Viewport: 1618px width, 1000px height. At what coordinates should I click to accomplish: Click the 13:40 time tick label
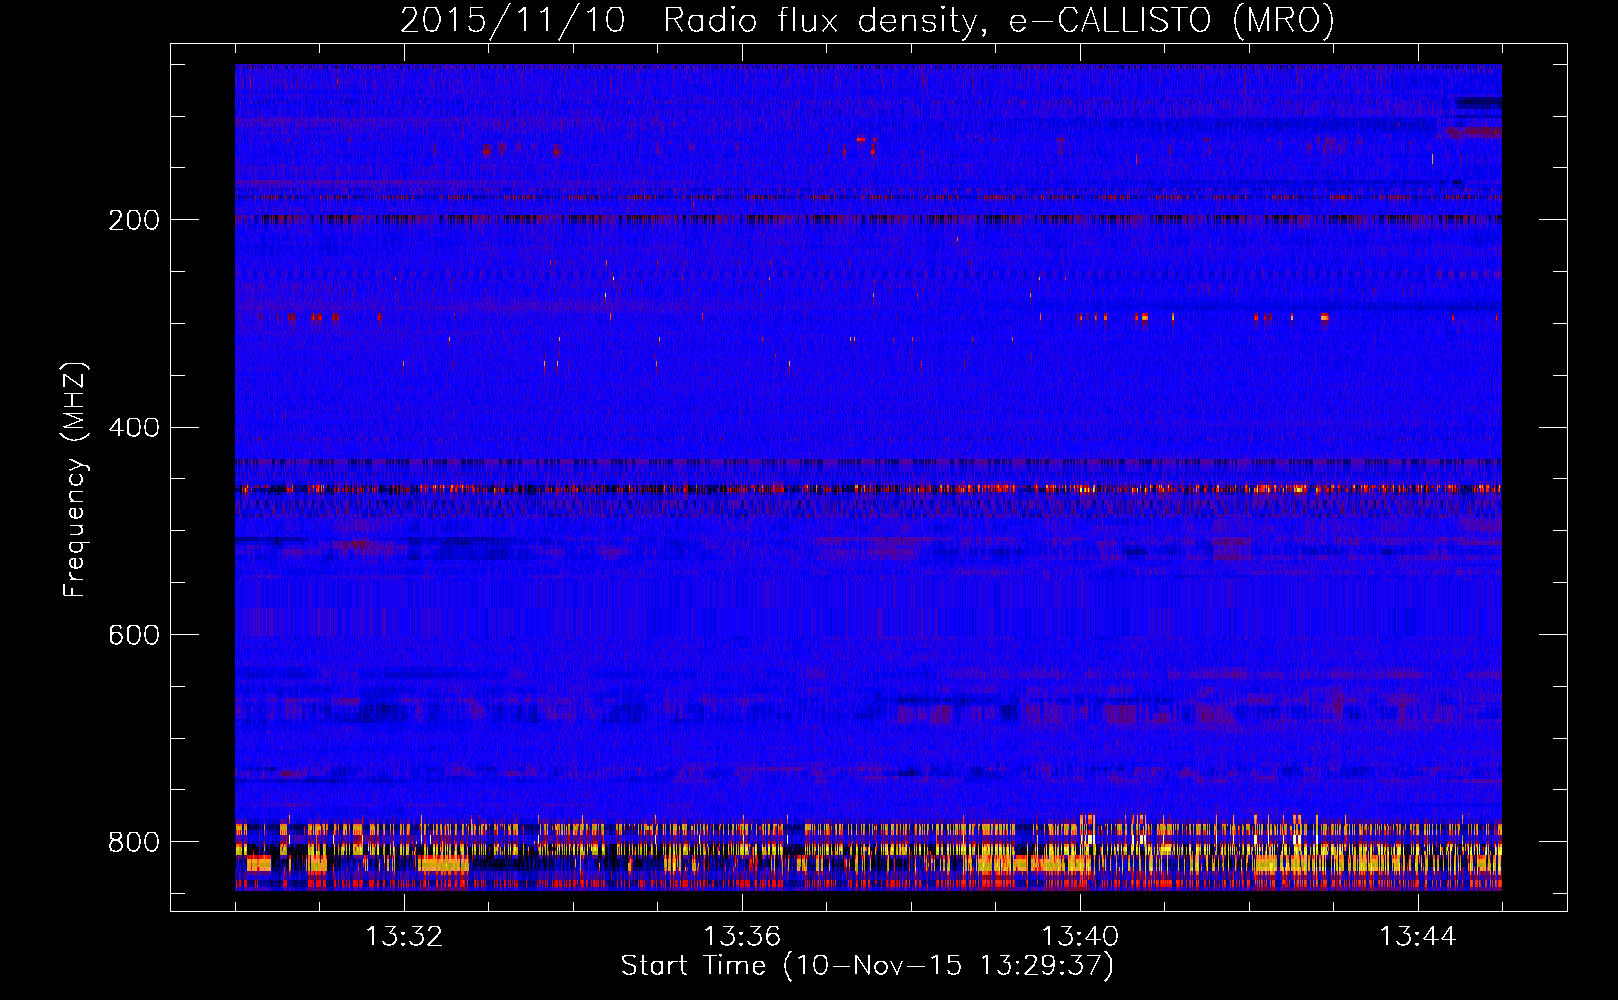coord(1080,937)
